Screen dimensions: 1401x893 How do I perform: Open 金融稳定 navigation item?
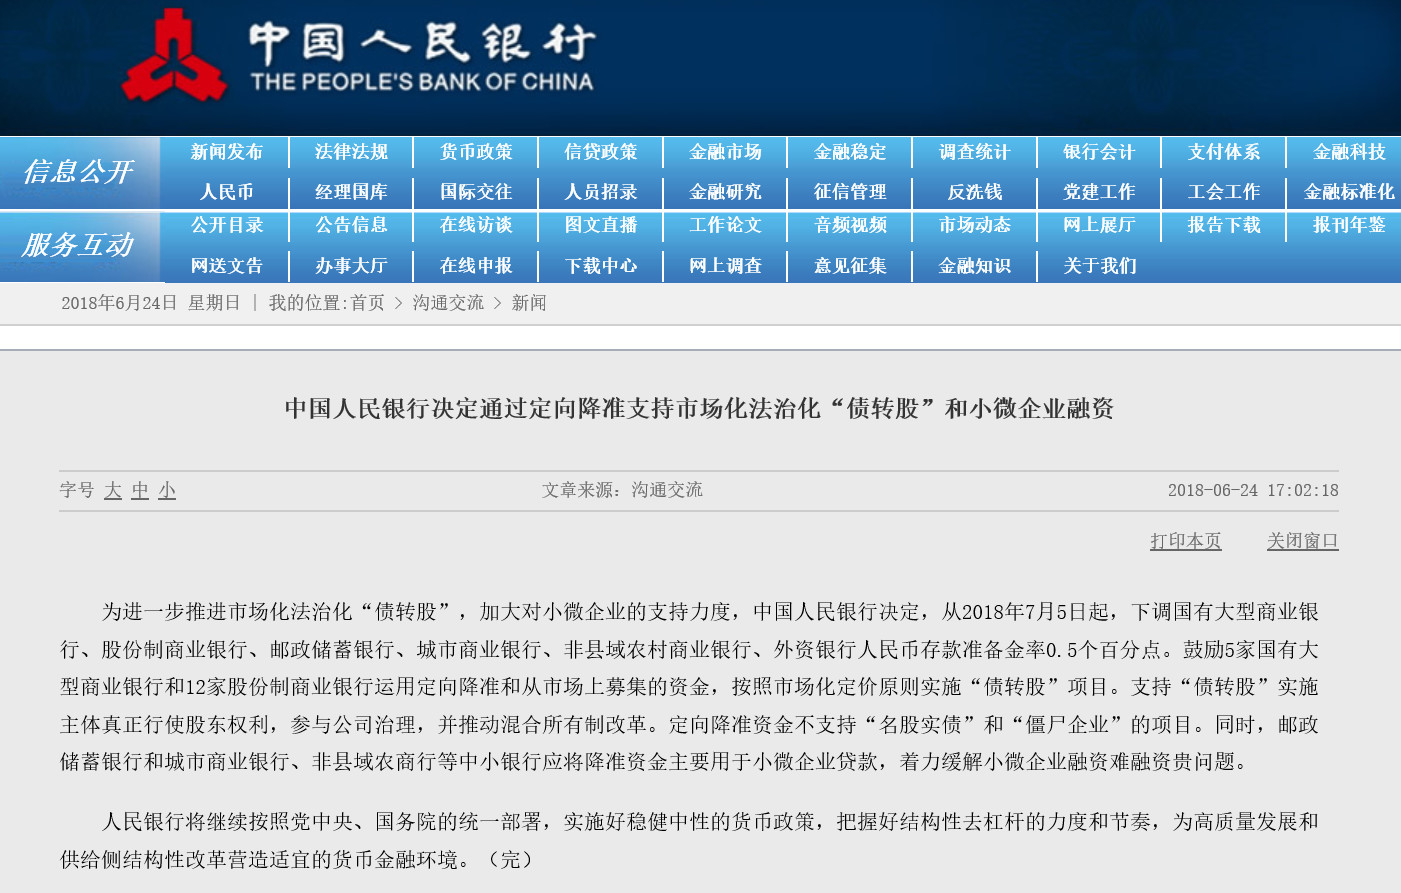[850, 152]
